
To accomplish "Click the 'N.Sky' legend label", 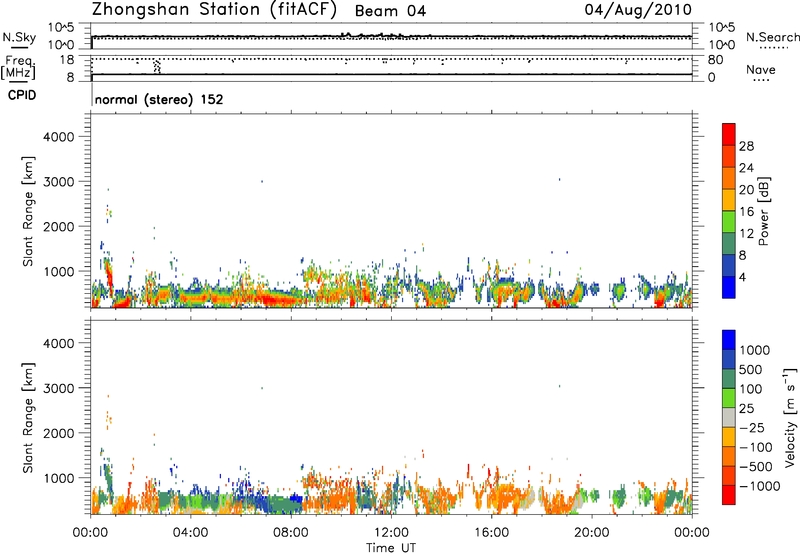I will coord(19,37).
